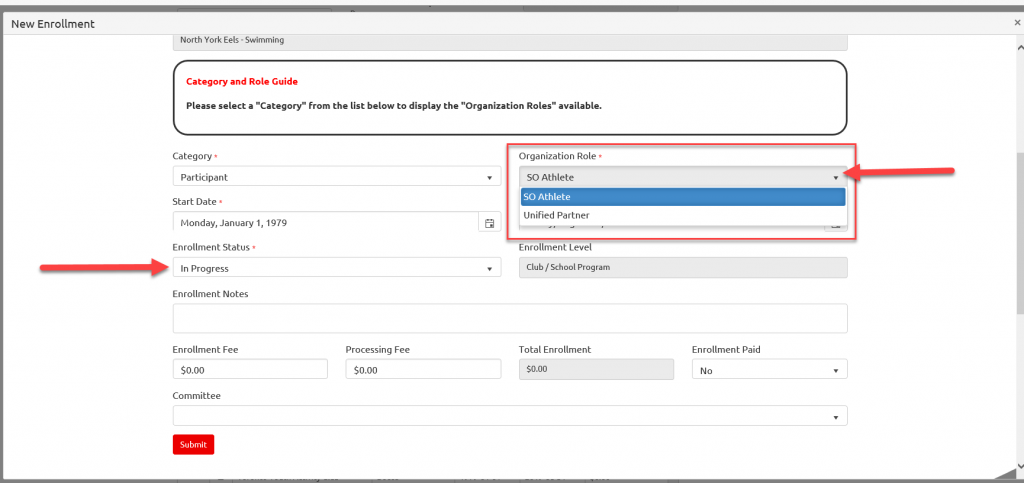1024x483 pixels.
Task: Open the Start Date calendar picker icon
Action: tap(490, 223)
